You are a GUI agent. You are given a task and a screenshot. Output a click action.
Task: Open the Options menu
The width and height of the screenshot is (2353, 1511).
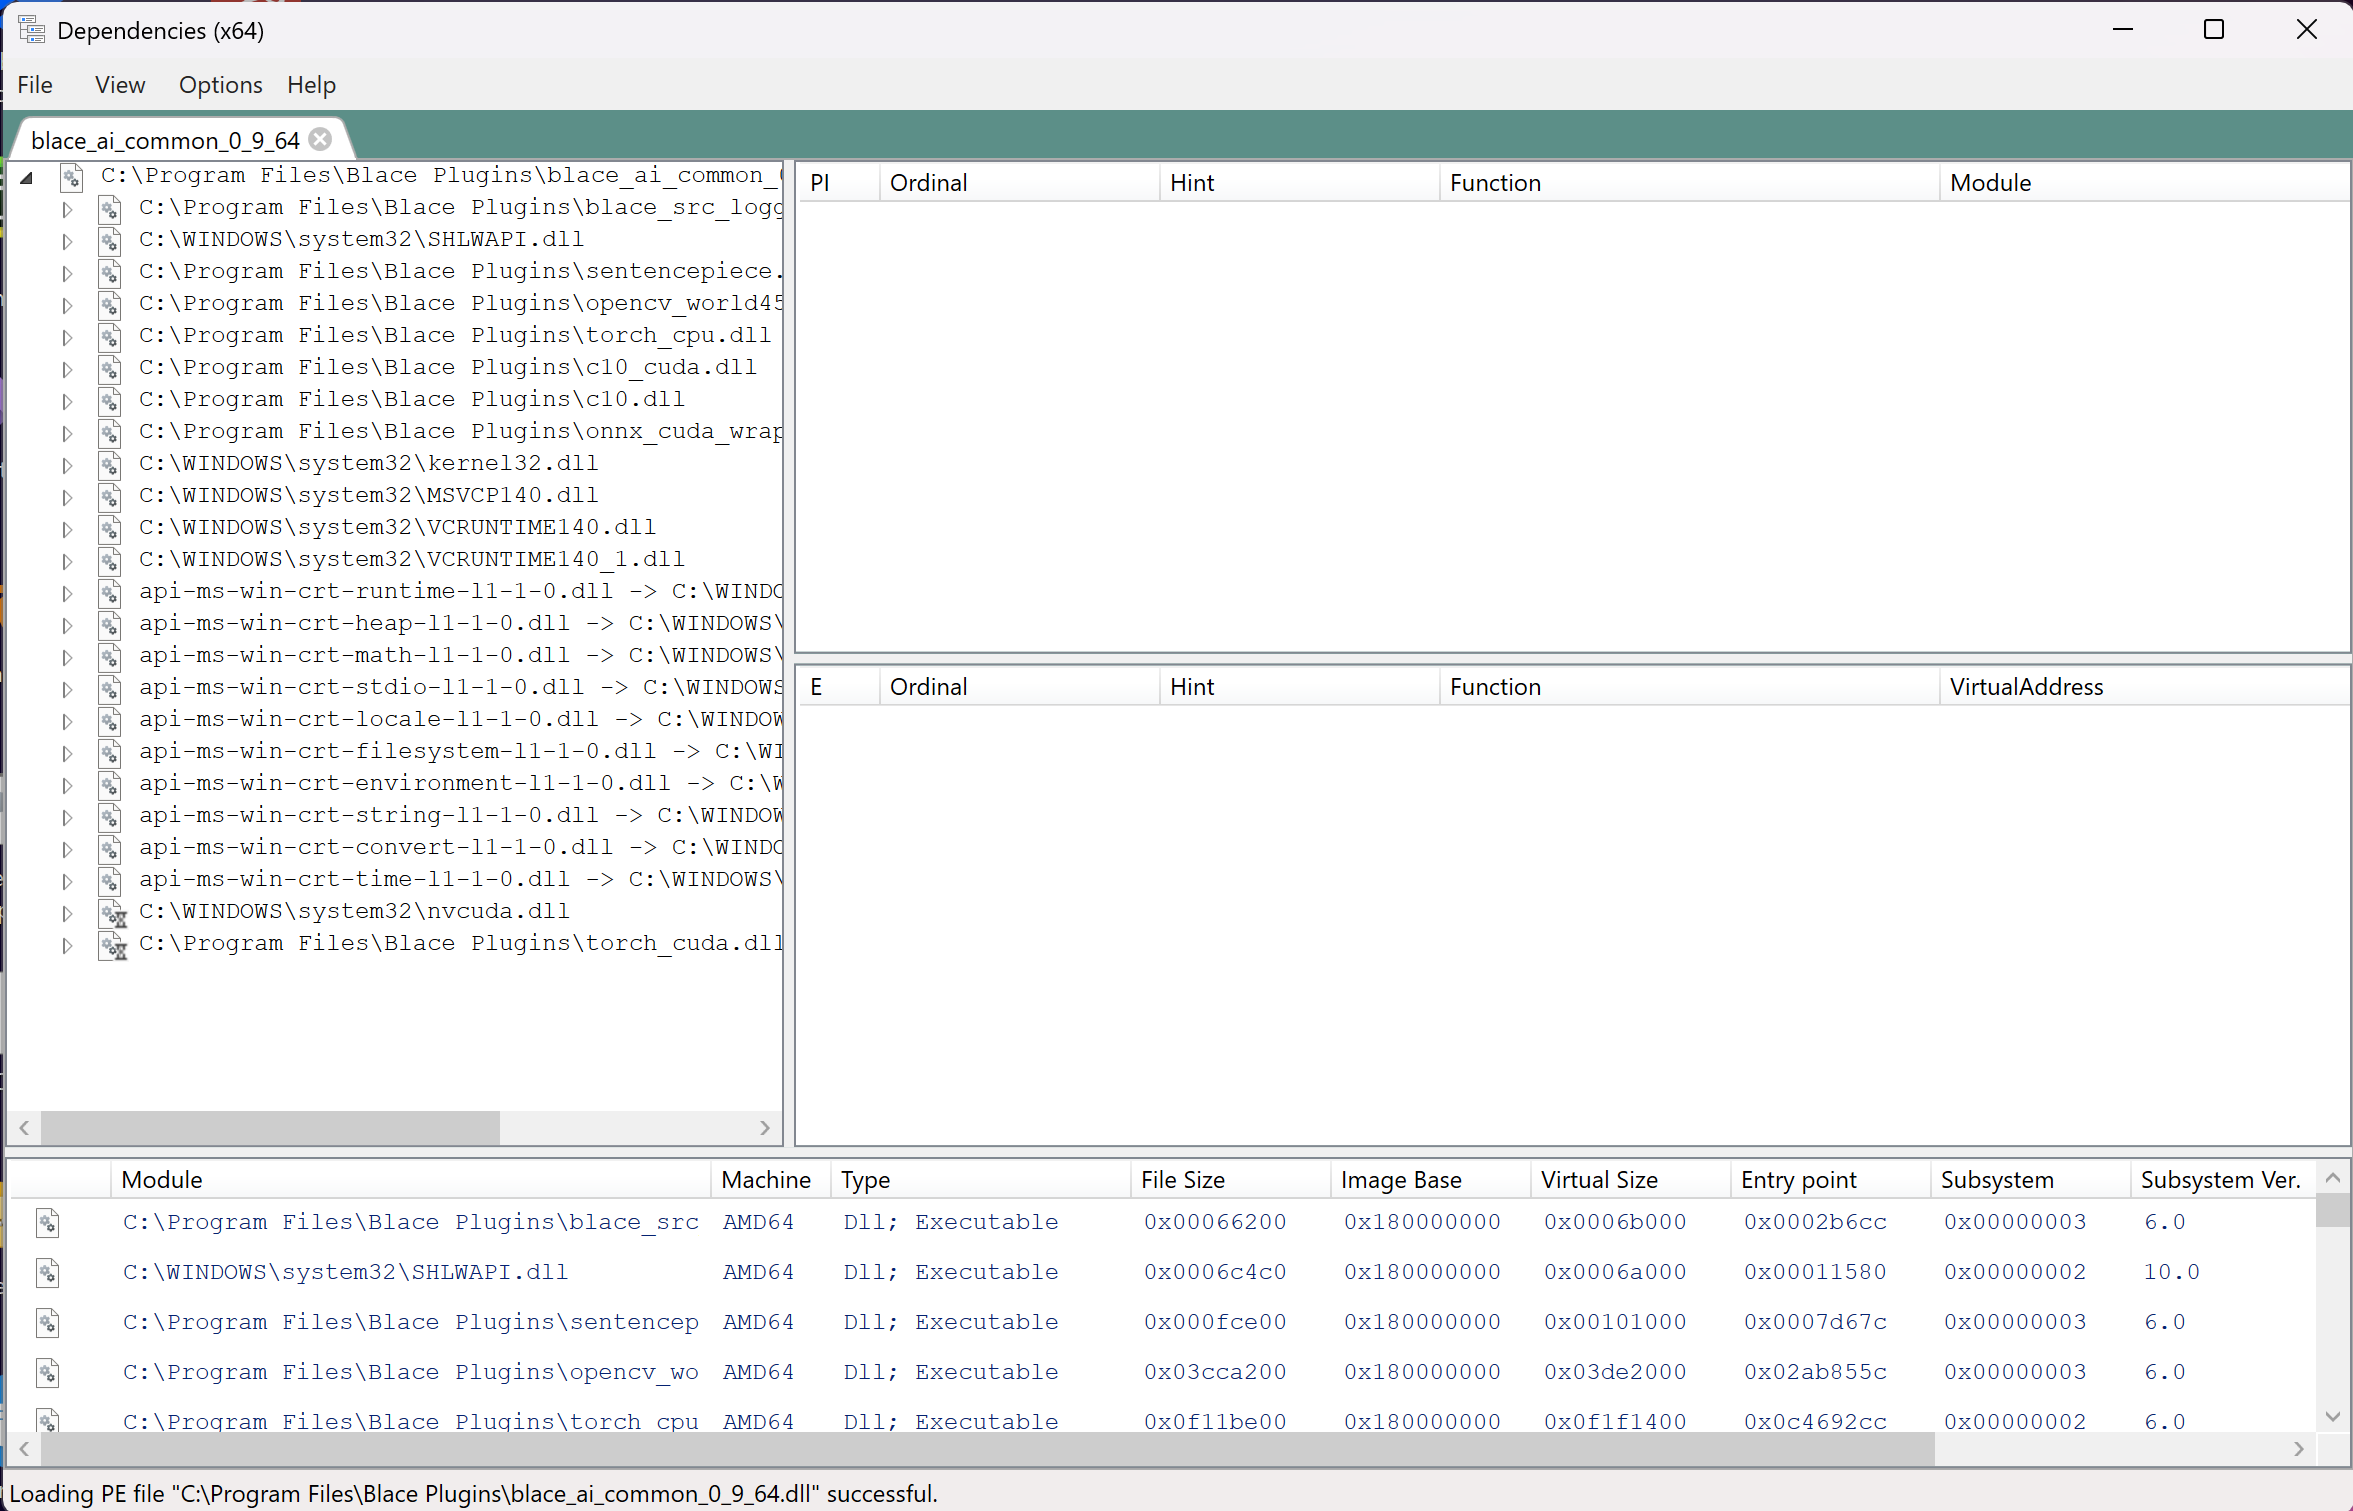coord(220,85)
